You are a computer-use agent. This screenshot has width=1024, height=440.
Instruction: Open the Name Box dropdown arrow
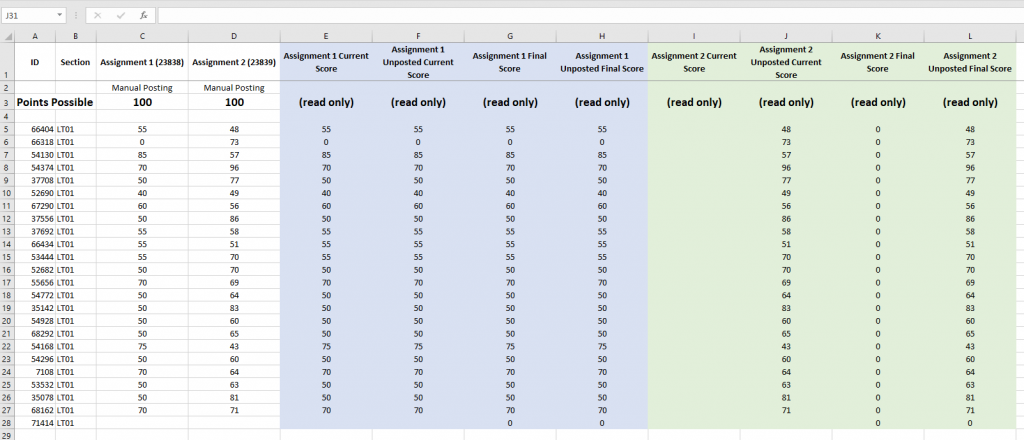pyautogui.click(x=62, y=16)
